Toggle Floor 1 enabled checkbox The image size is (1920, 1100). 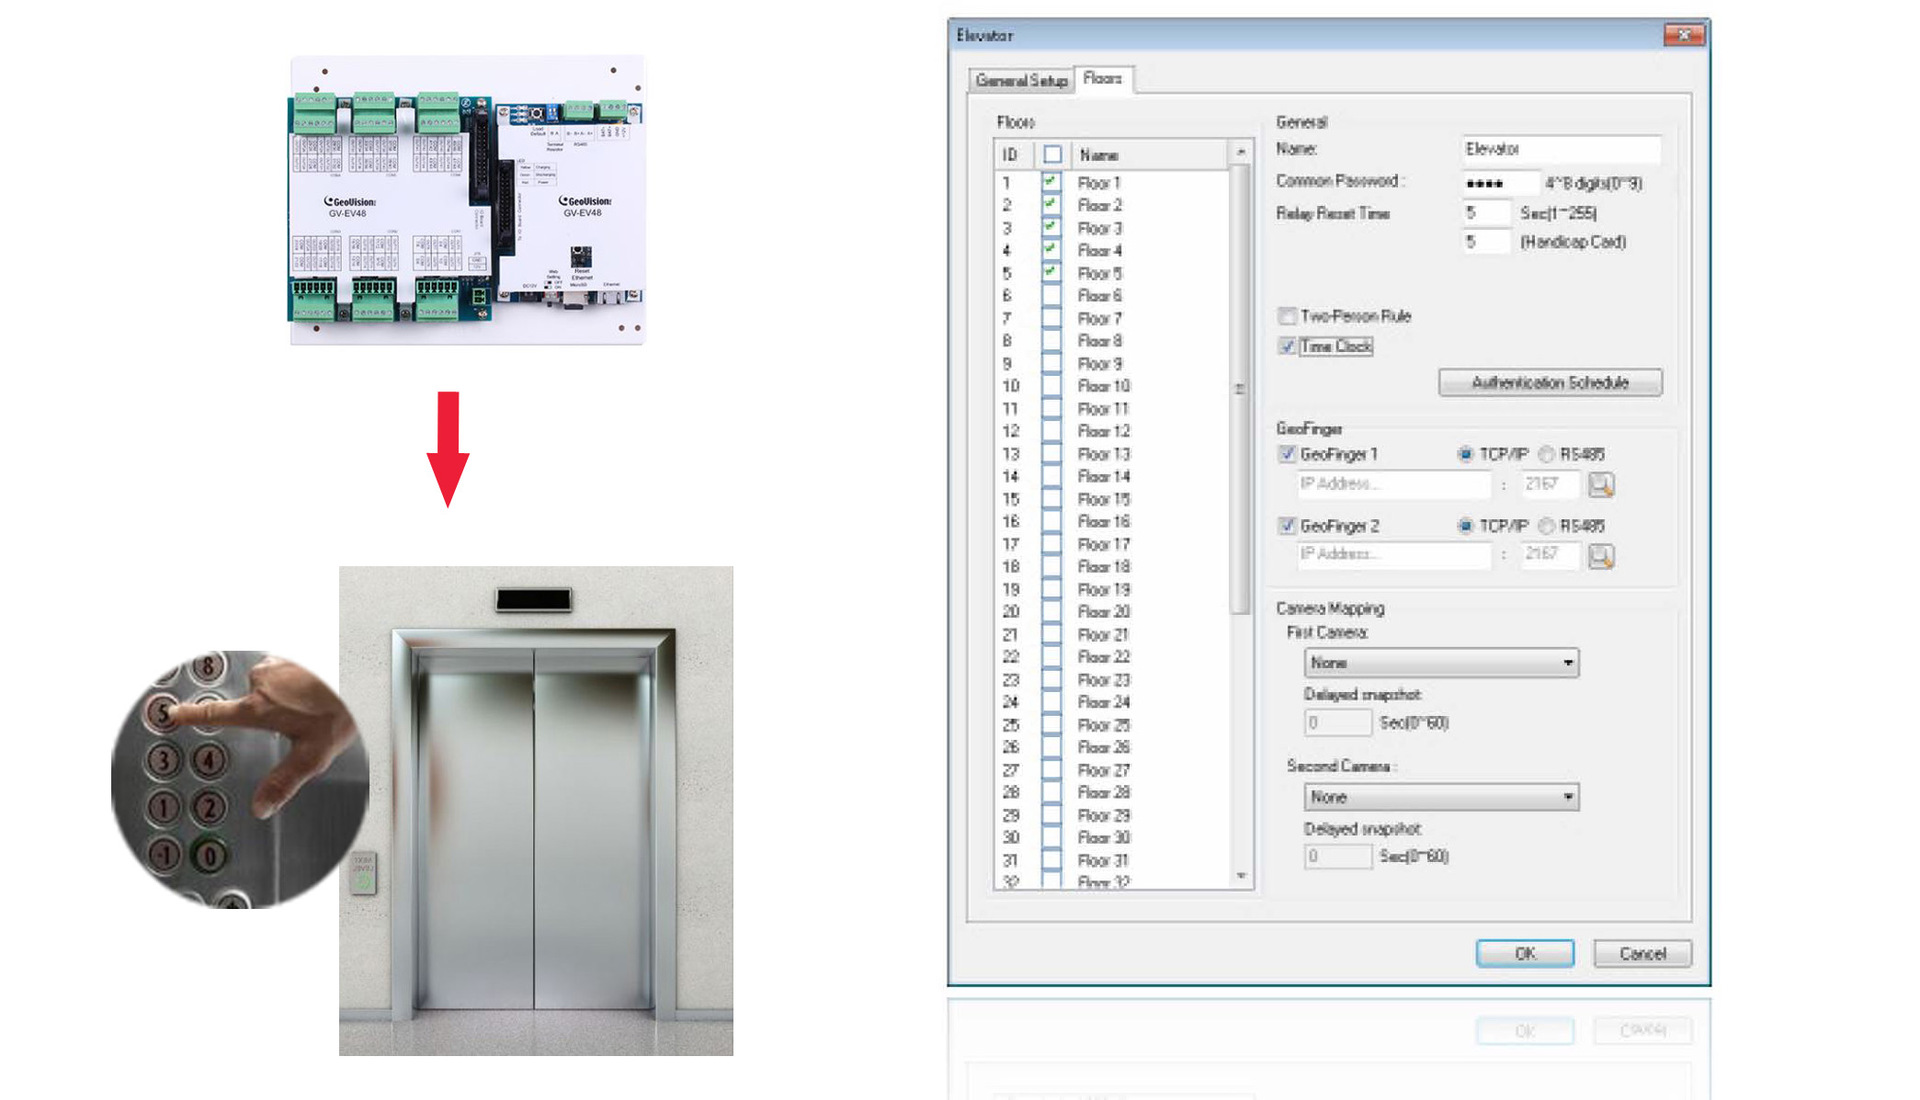tap(1054, 182)
